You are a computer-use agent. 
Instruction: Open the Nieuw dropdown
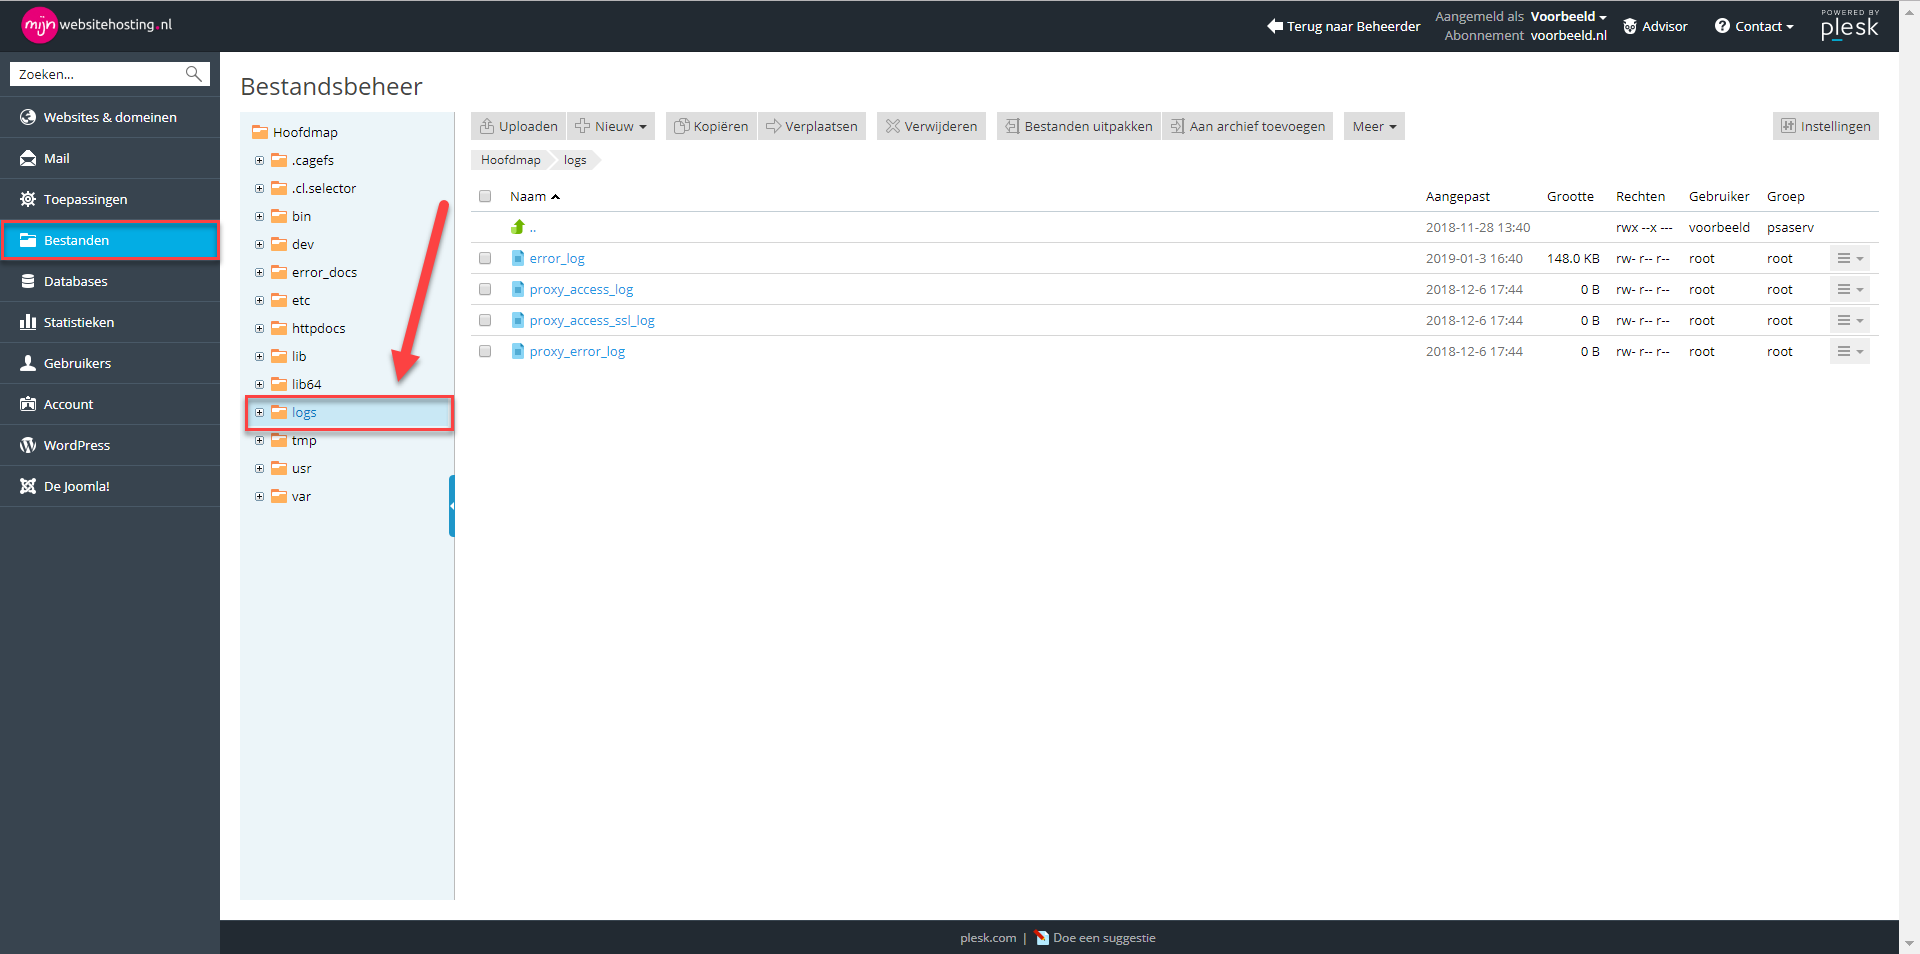coord(611,126)
